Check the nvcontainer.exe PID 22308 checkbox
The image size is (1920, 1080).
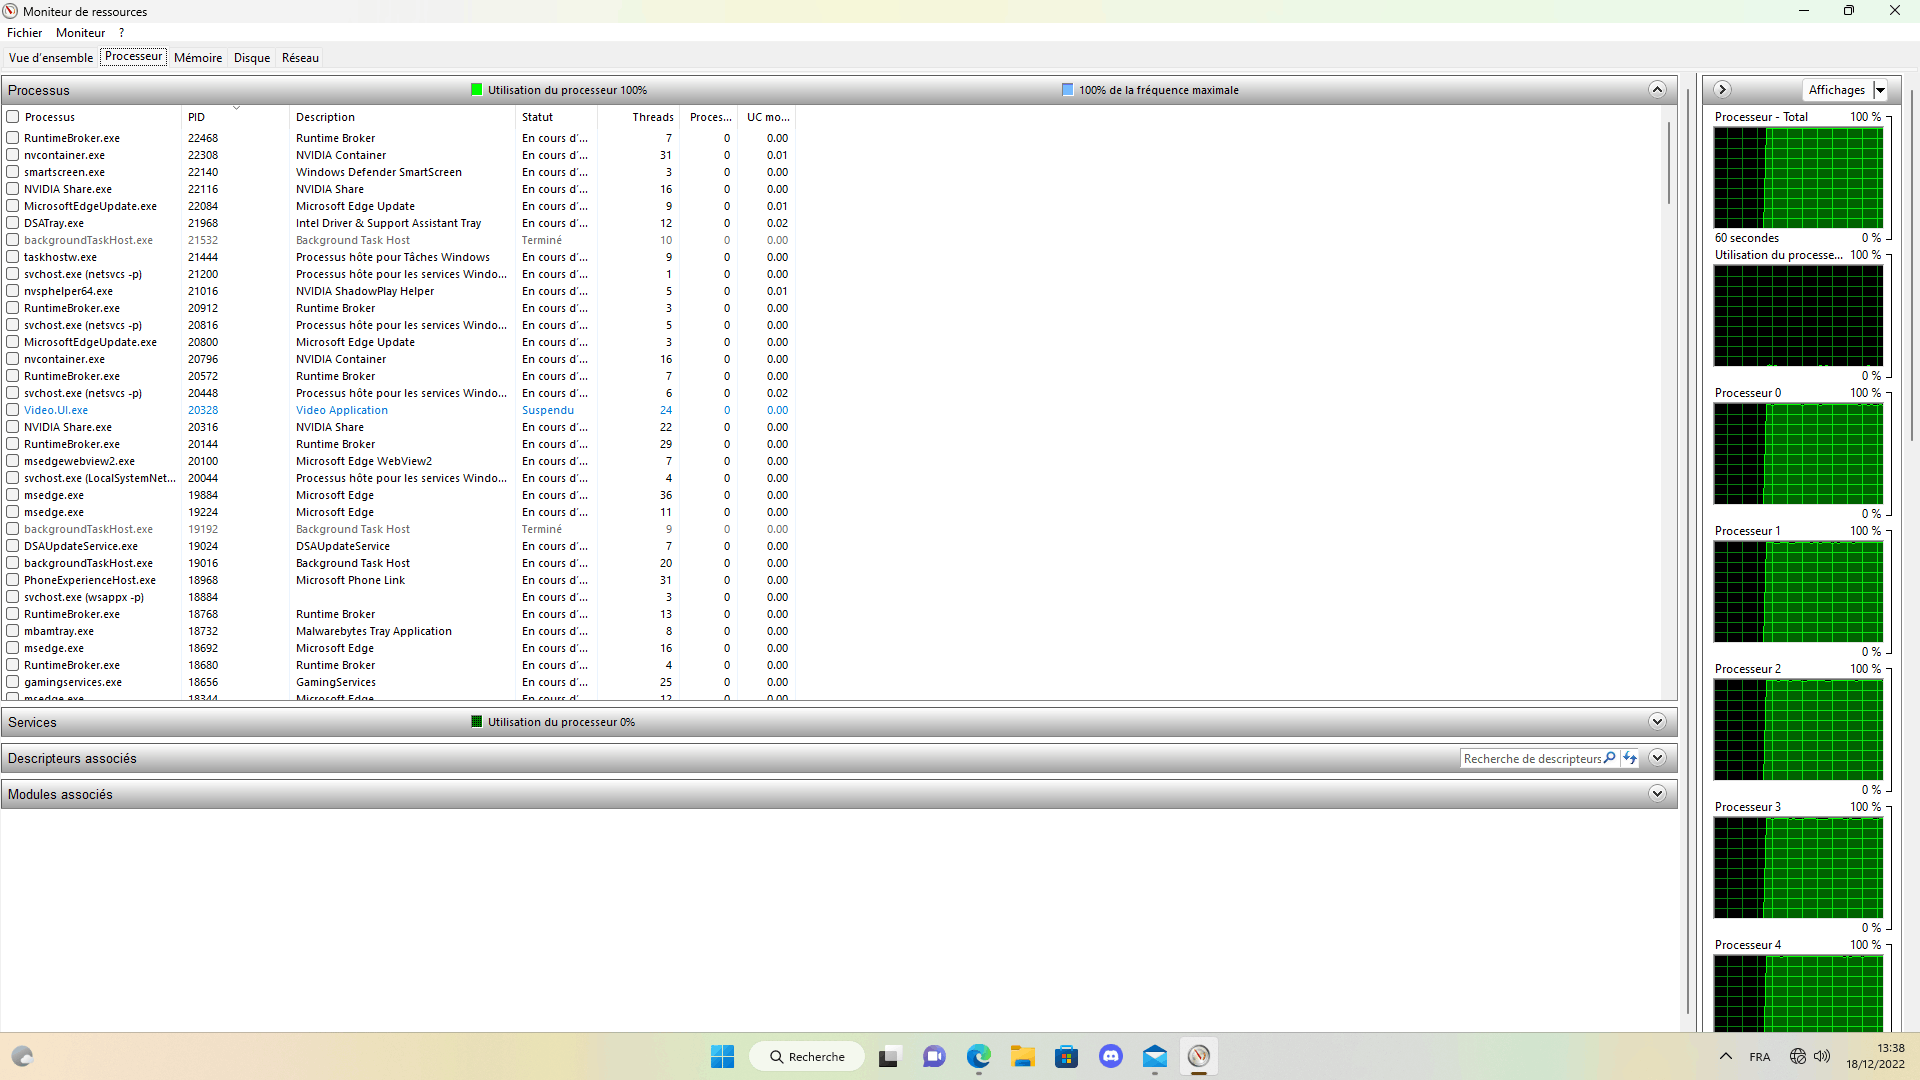[x=13, y=155]
